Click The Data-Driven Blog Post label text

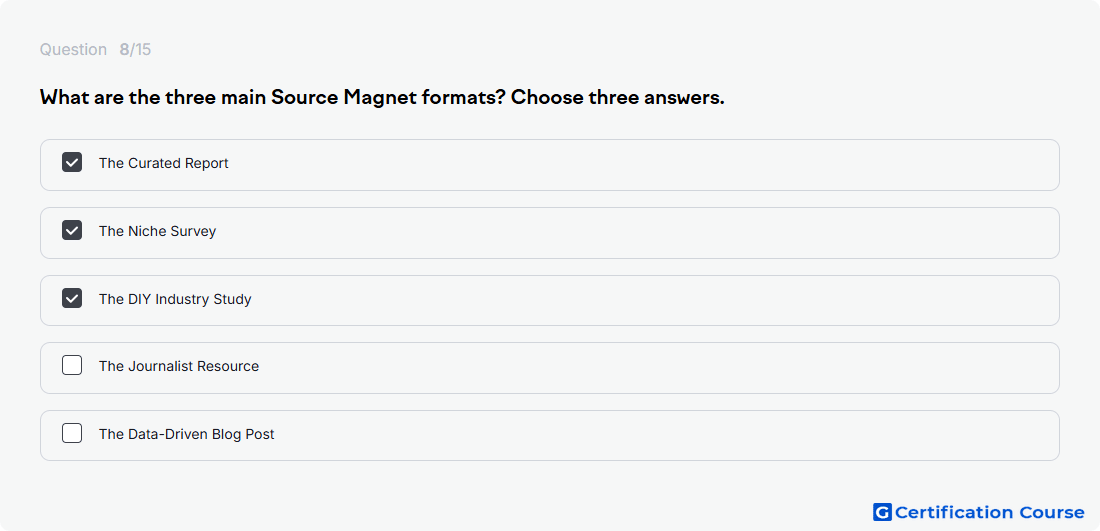point(187,434)
